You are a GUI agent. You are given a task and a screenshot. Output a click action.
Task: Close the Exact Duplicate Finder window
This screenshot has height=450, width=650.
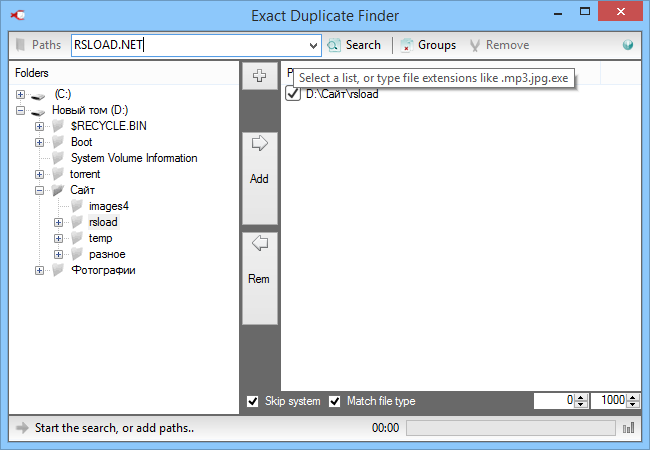coord(621,12)
